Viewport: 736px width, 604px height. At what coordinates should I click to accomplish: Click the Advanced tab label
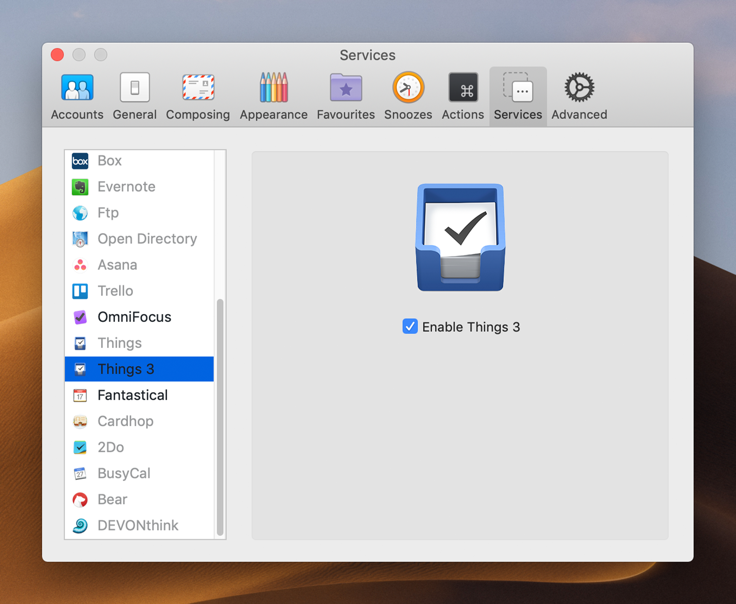click(579, 115)
